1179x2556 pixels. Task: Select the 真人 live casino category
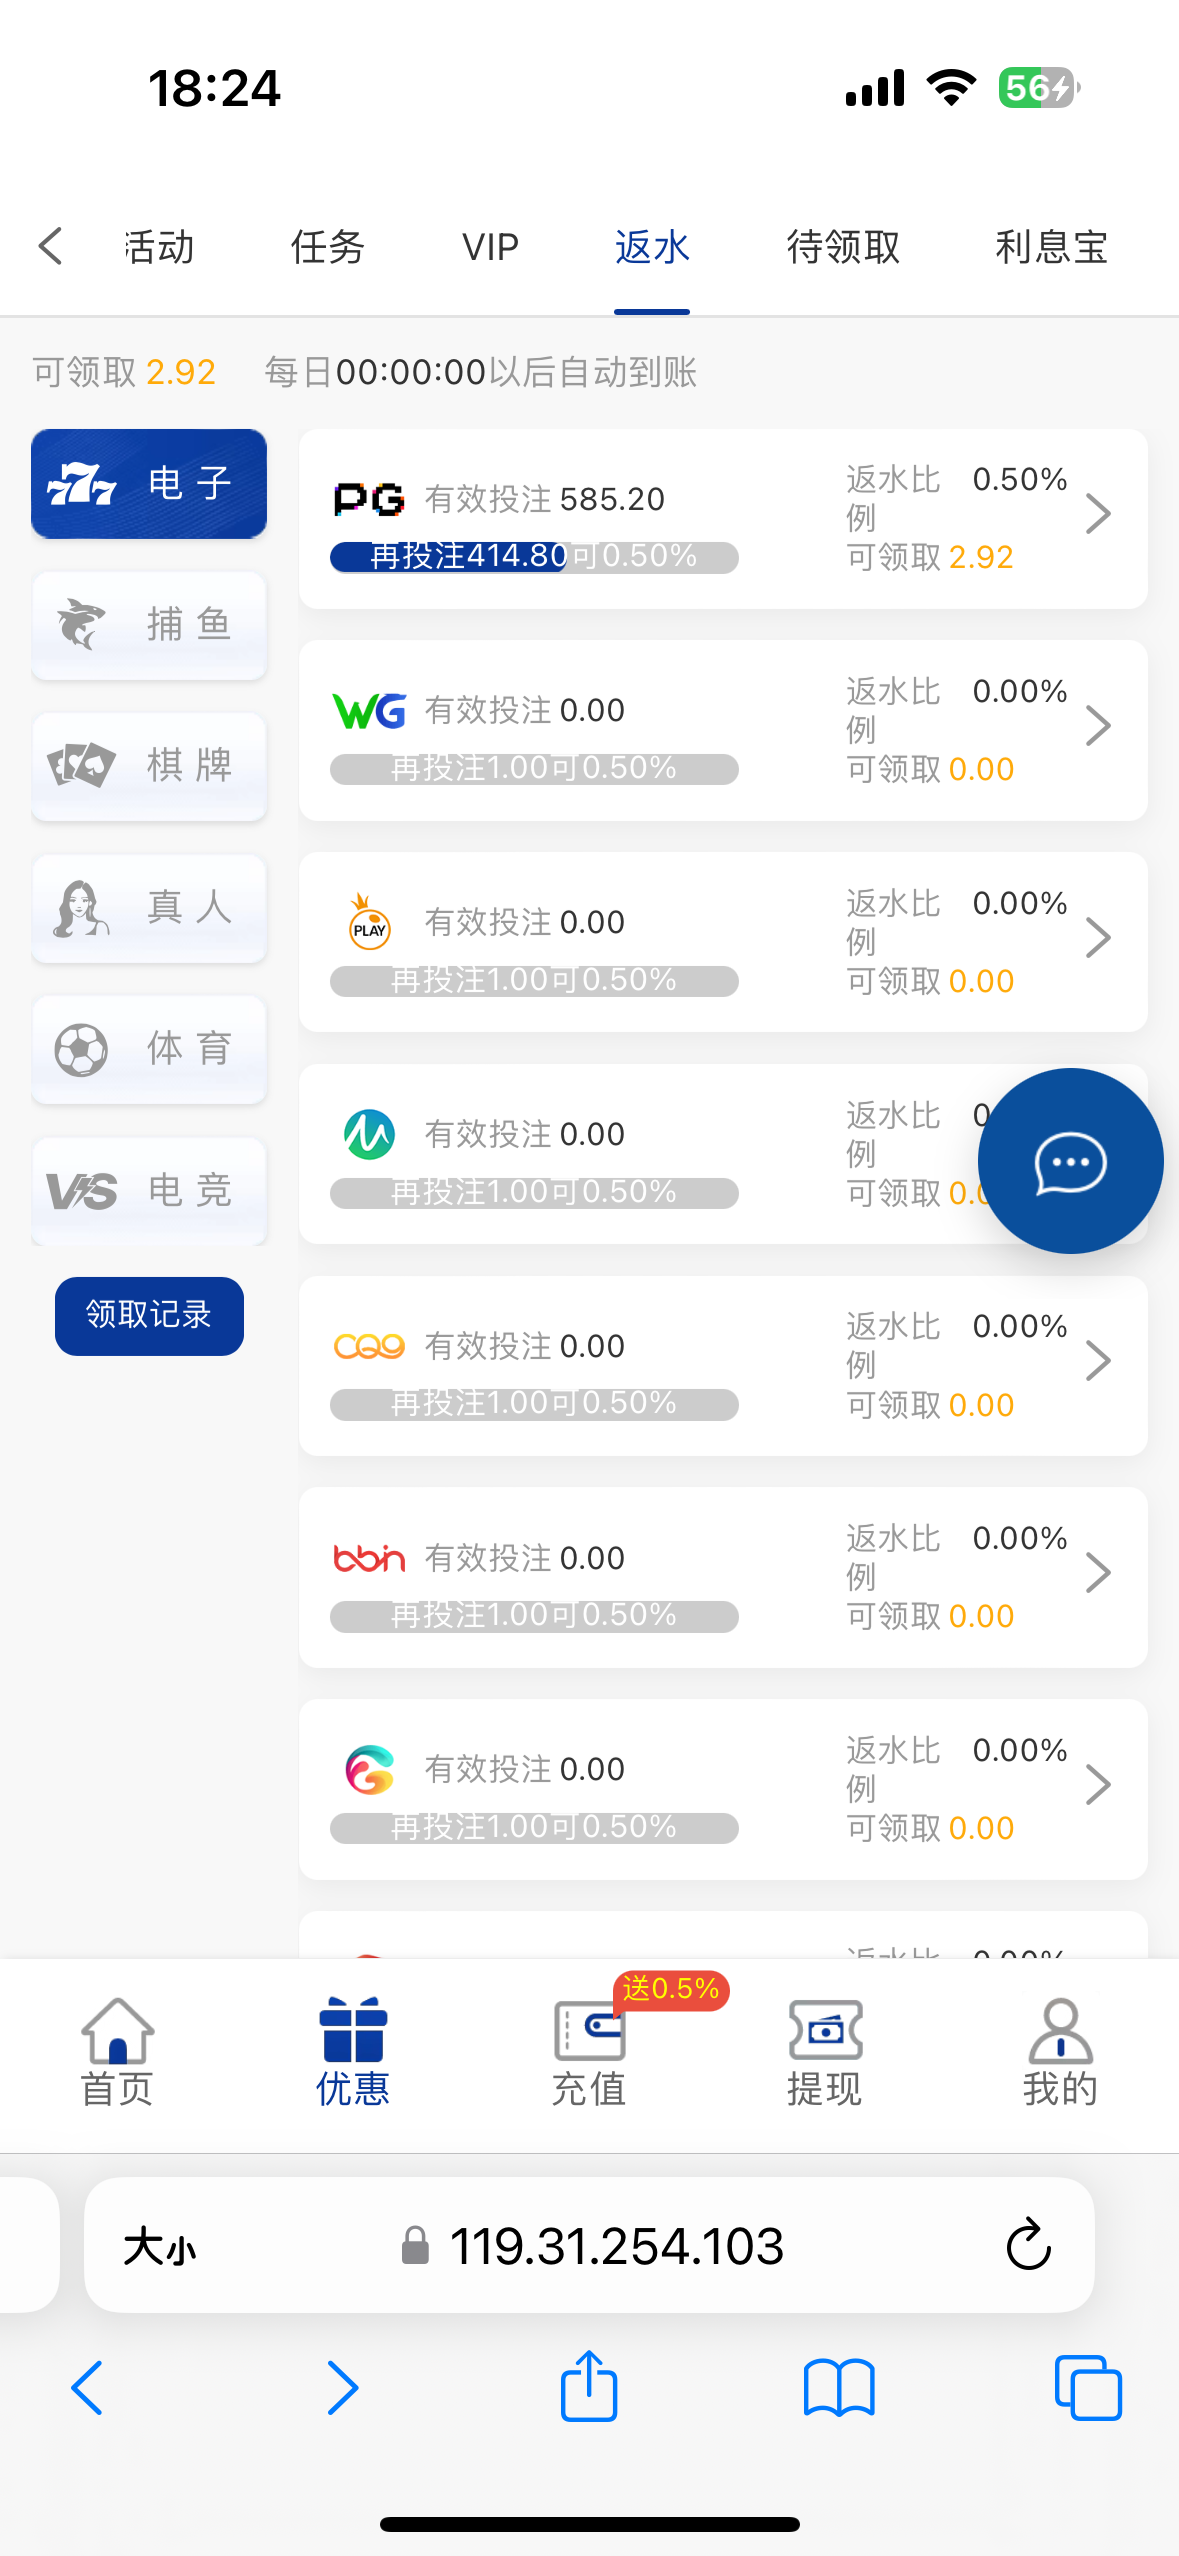pyautogui.click(x=149, y=908)
